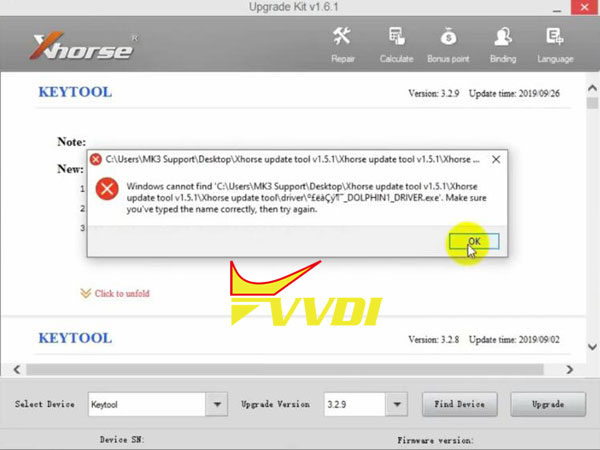Open the Upgrade Version dropdown arrow
The width and height of the screenshot is (600, 450).
coord(397,404)
